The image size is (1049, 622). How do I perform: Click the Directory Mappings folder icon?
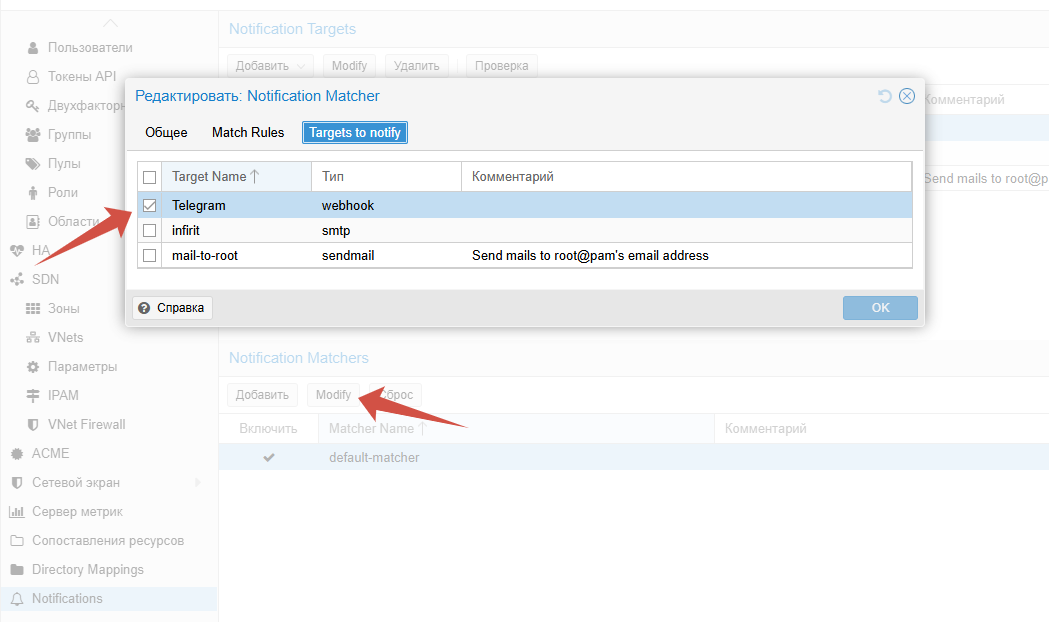(17, 570)
